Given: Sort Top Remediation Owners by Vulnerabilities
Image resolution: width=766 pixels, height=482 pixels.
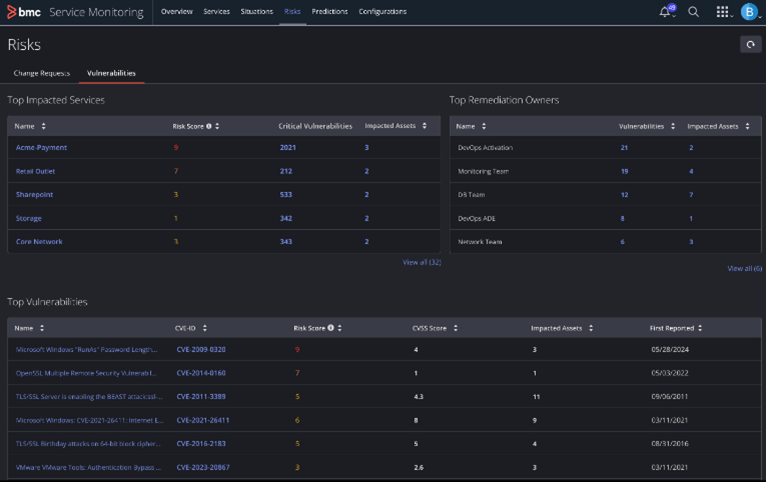Looking at the screenshot, I should [673, 126].
